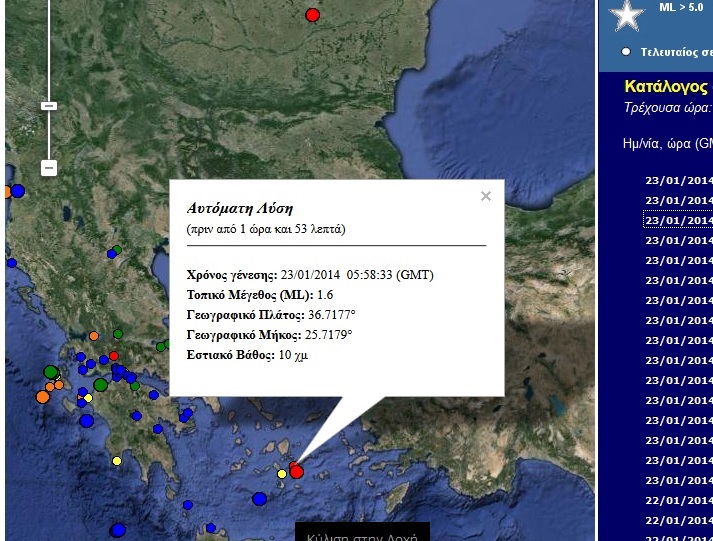This screenshot has width=713, height=541.
Task: Click the red earthquake marker at top of map
Action: [x=312, y=15]
